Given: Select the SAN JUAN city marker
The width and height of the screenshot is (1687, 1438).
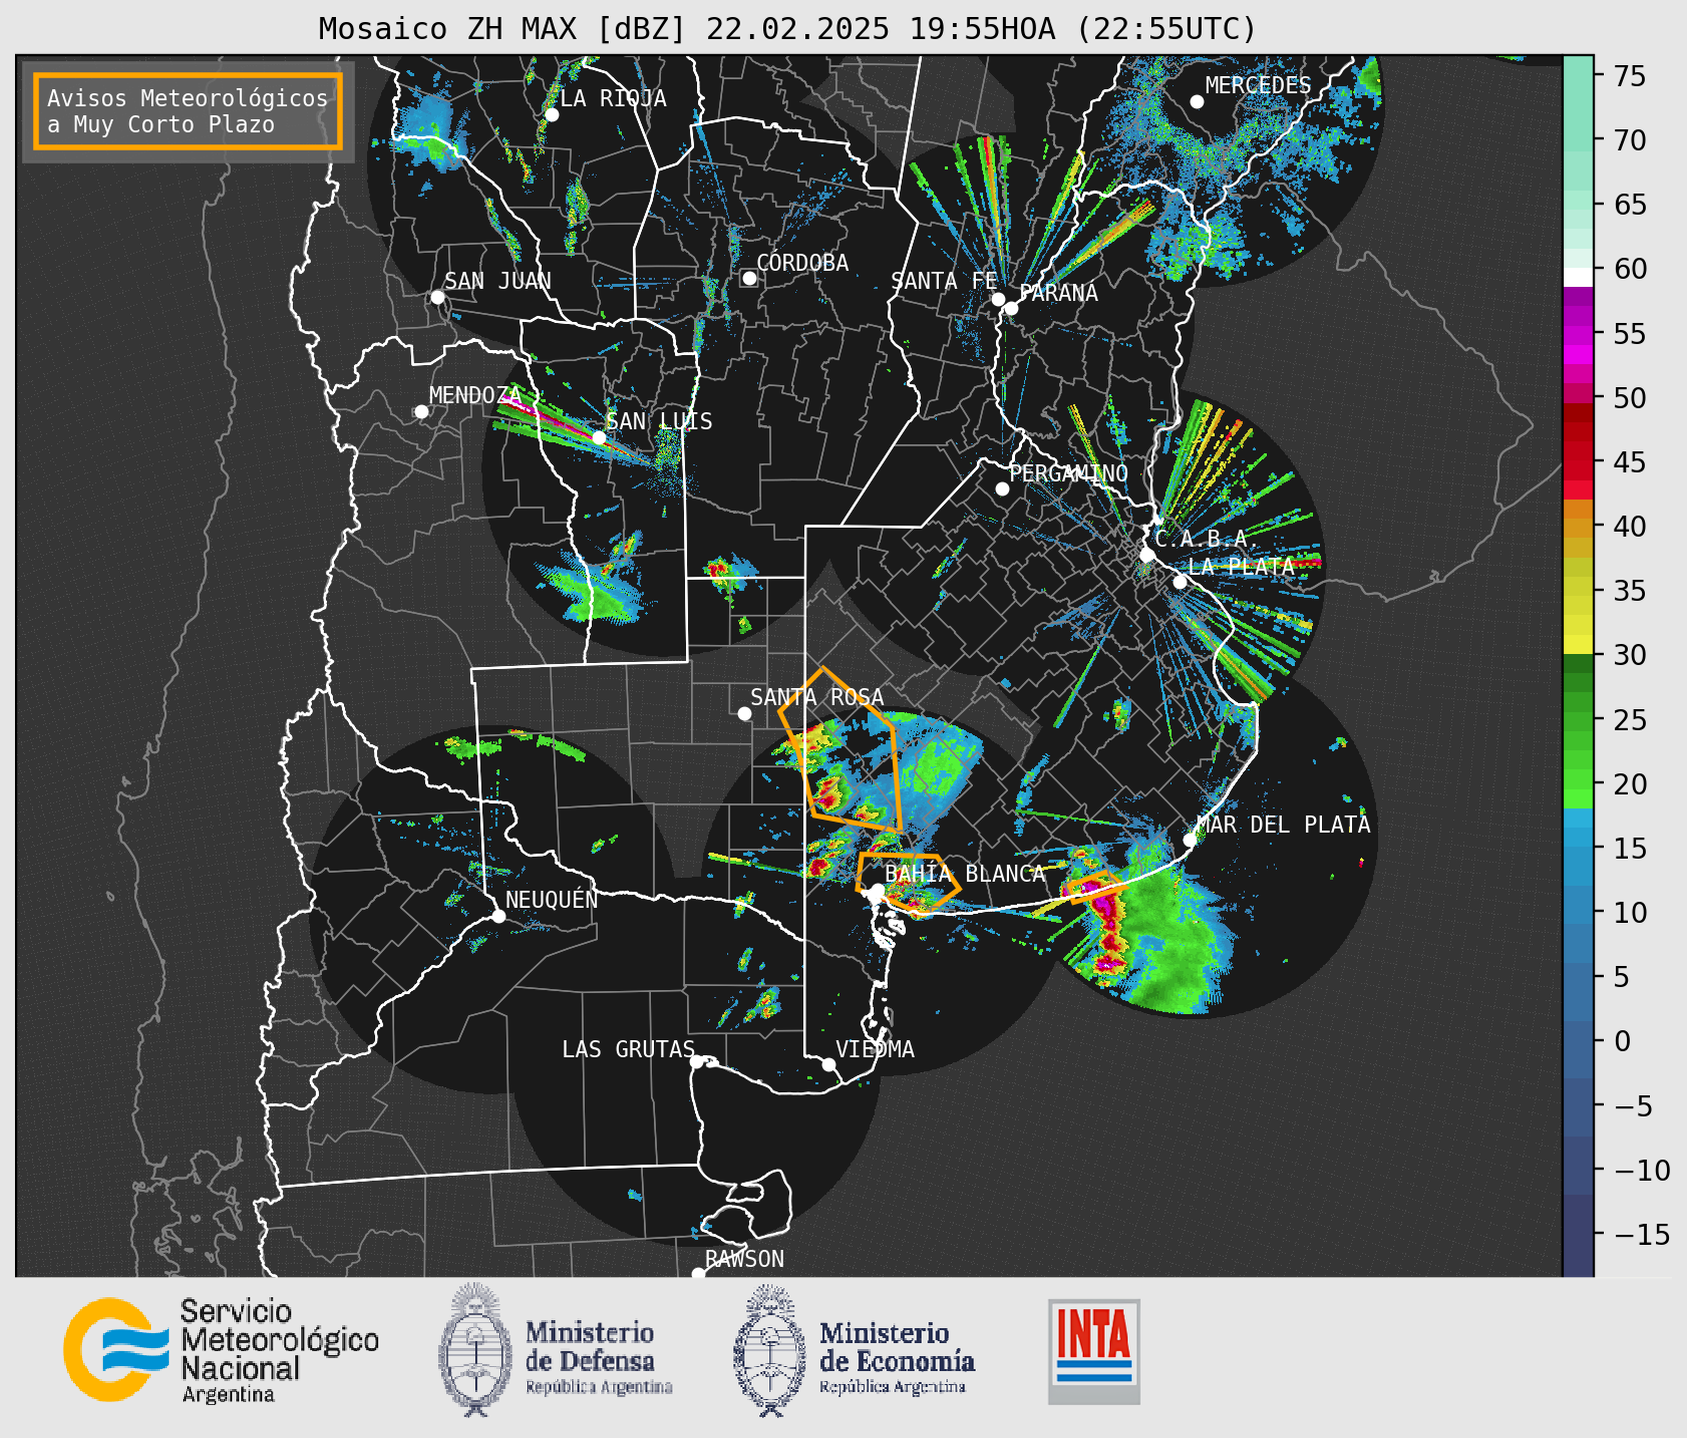Looking at the screenshot, I should point(437,297).
